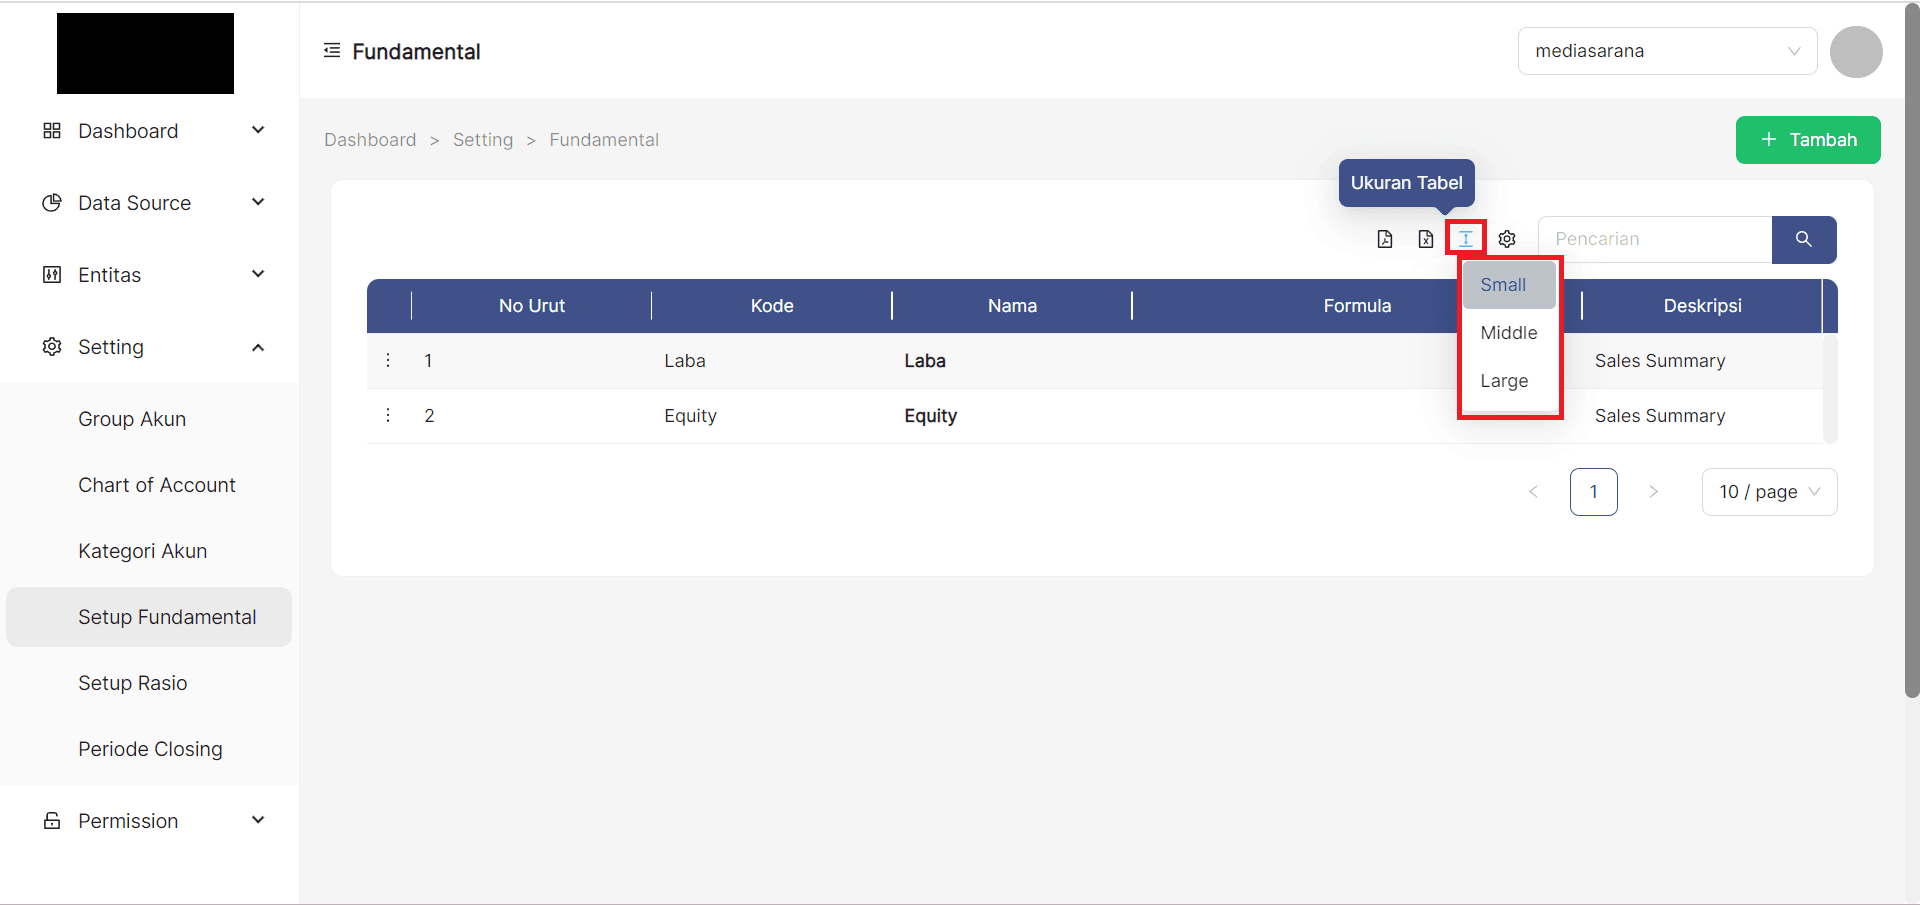Image resolution: width=1920 pixels, height=905 pixels.
Task: Open the kebab menu on the Laba row
Action: coord(388,360)
